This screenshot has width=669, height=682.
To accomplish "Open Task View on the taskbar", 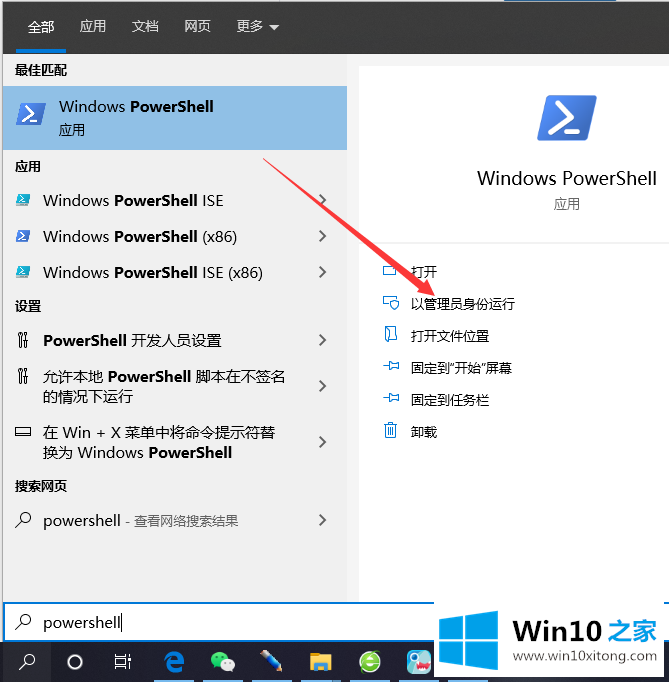I will tap(123, 662).
